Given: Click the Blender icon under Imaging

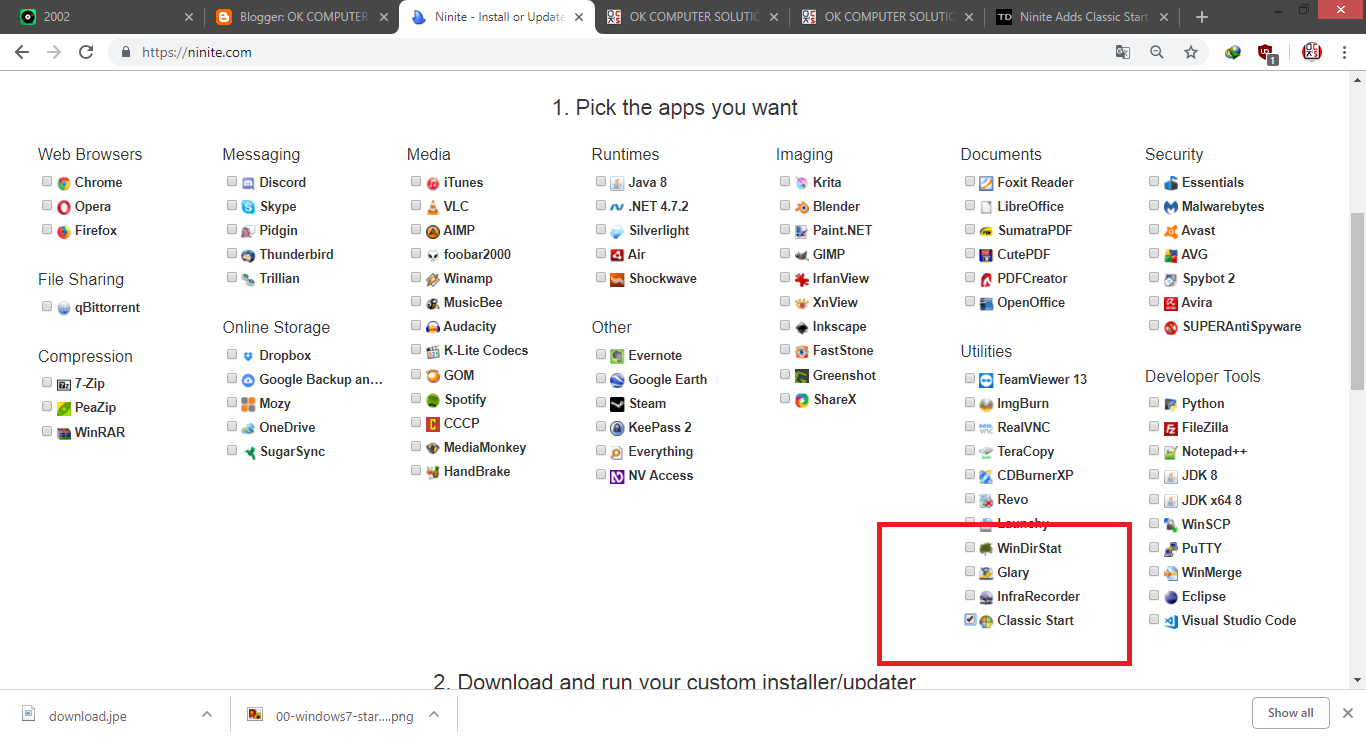Looking at the screenshot, I should coord(802,207).
